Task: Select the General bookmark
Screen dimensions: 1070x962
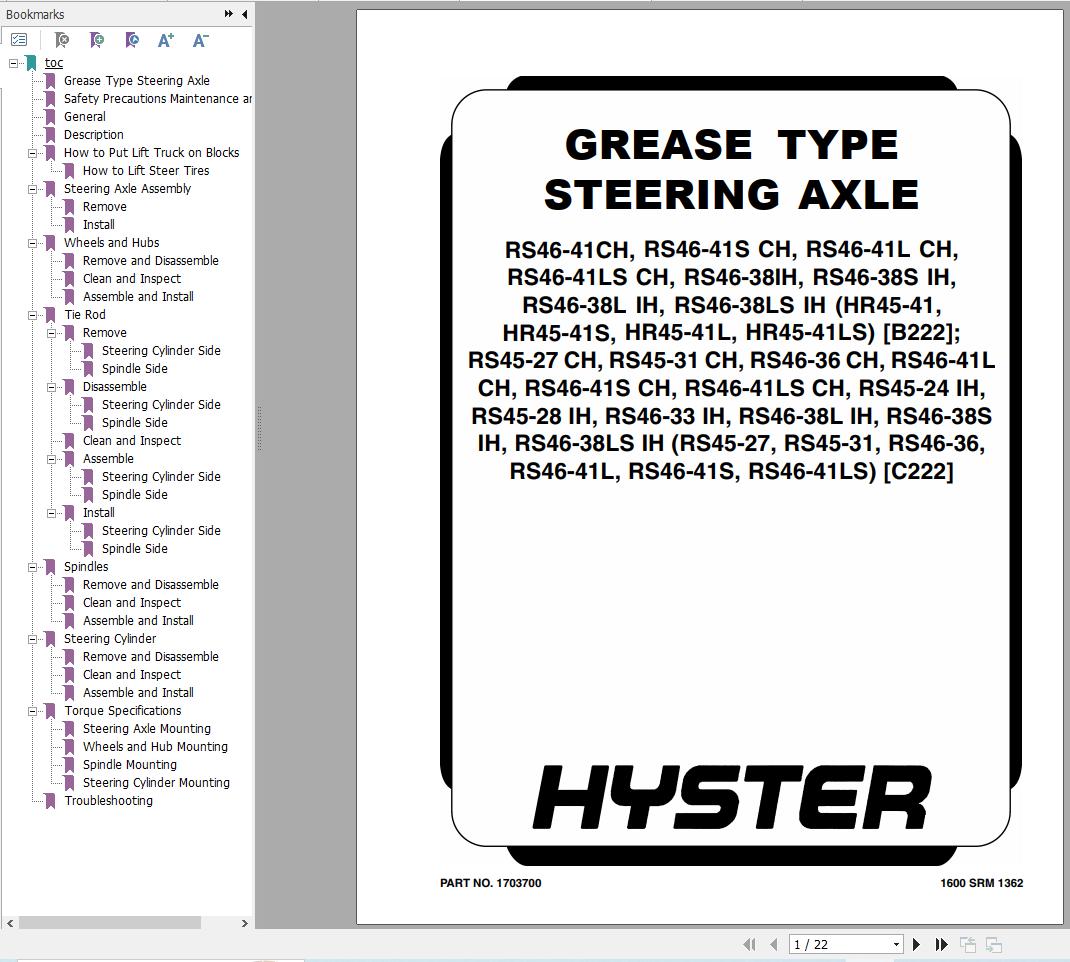Action: click(85, 117)
